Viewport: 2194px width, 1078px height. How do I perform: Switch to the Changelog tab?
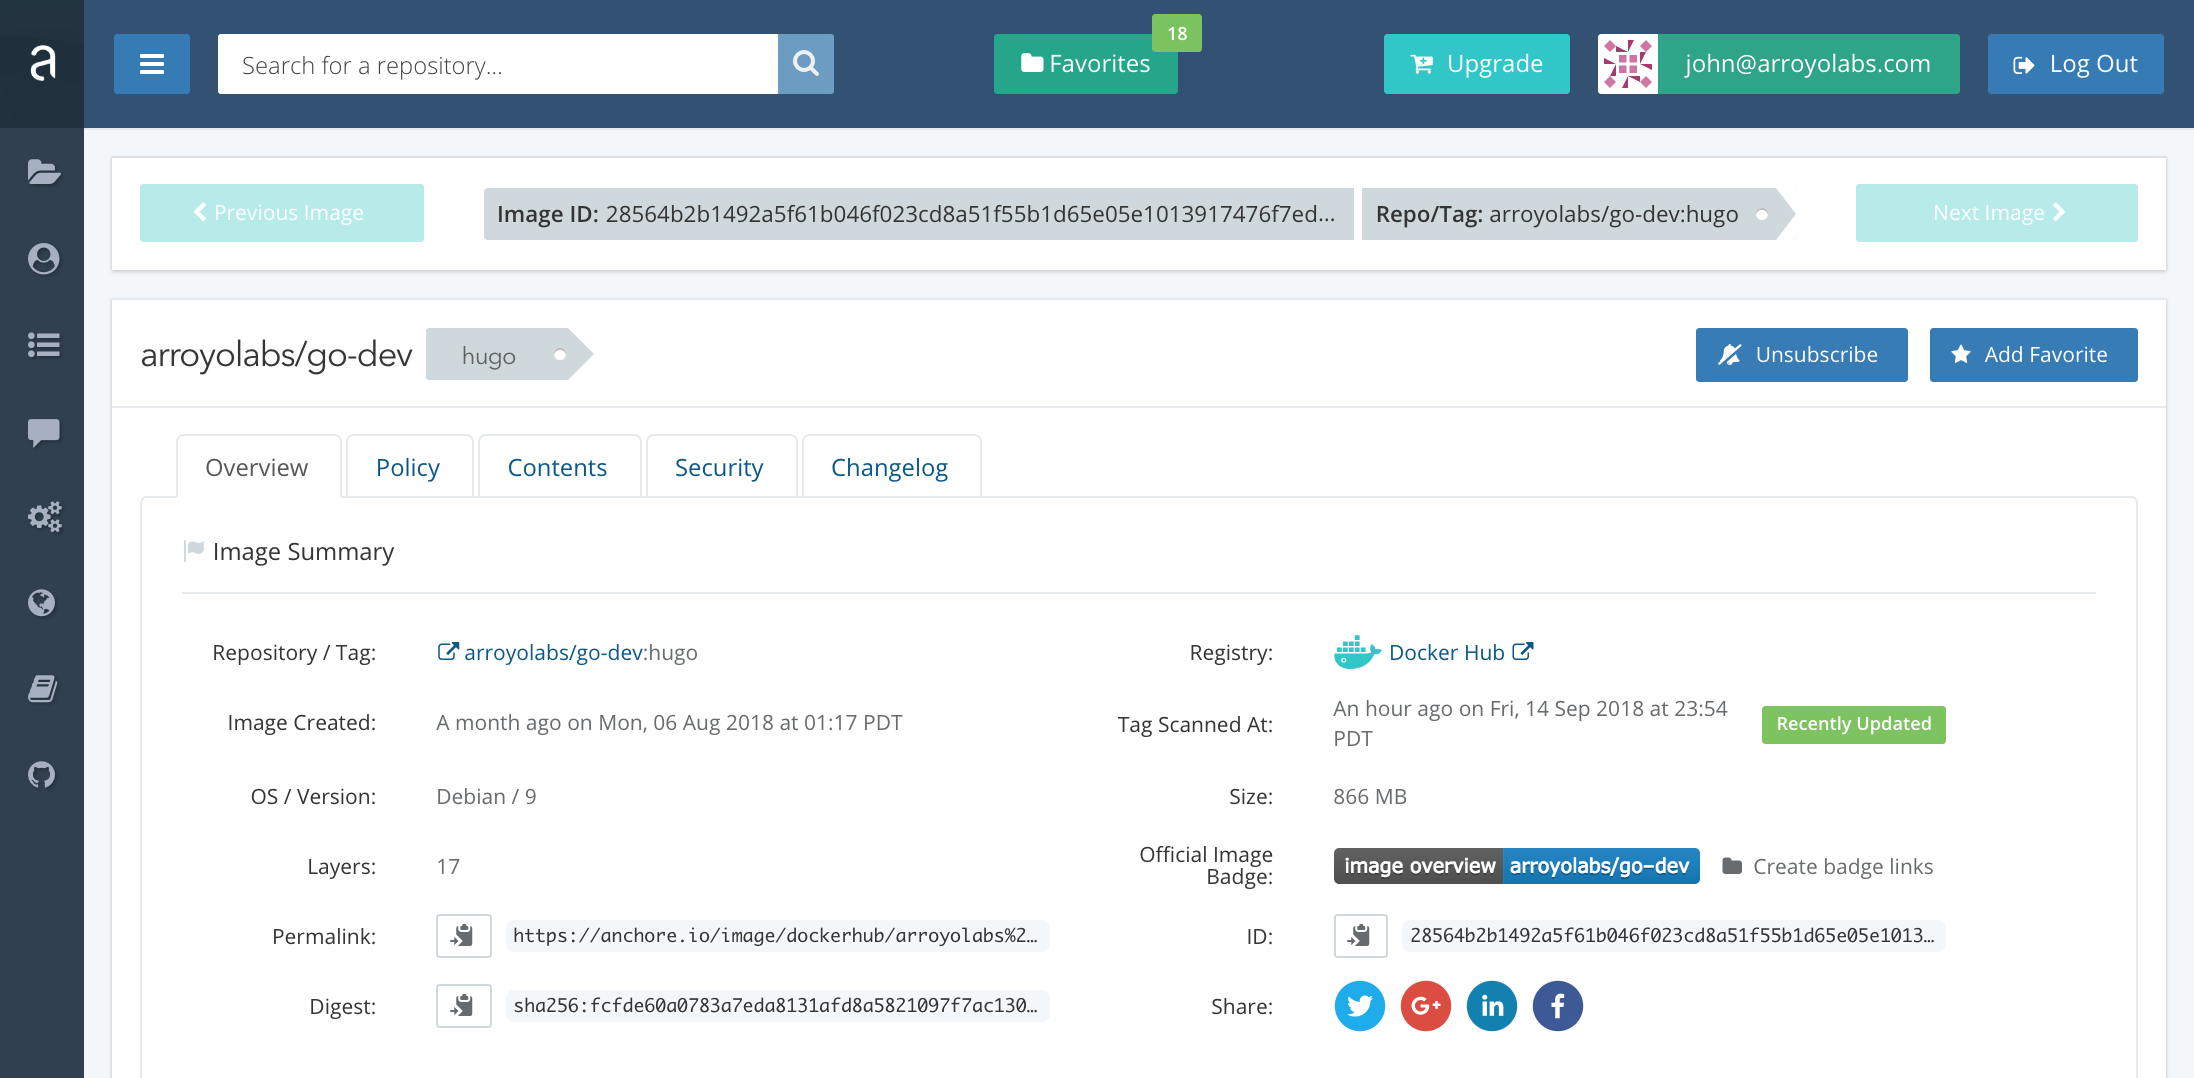(890, 467)
